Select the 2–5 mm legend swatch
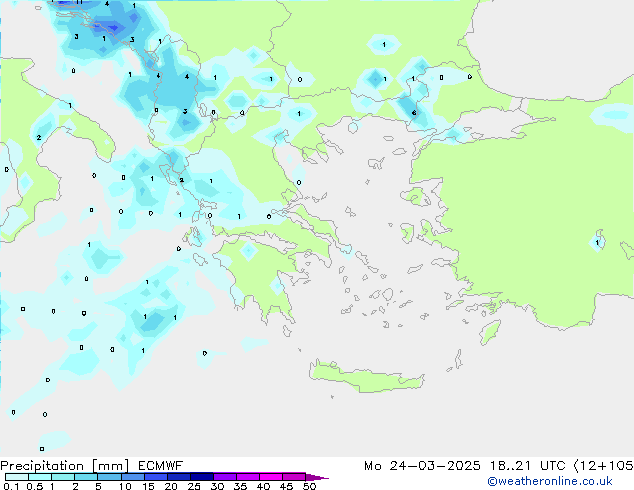The image size is (634, 490). click(x=86, y=477)
